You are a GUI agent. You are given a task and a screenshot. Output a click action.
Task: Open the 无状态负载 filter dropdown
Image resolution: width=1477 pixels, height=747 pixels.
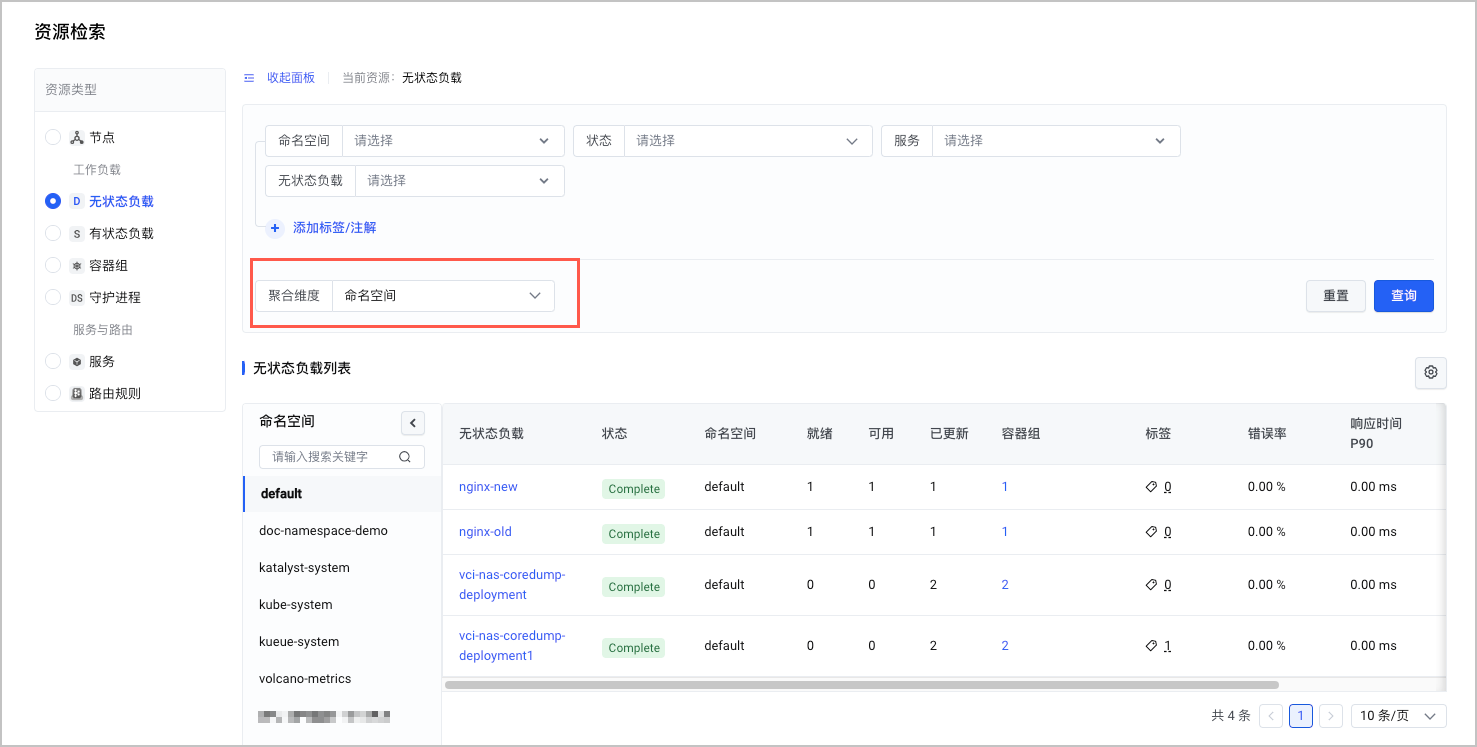460,181
